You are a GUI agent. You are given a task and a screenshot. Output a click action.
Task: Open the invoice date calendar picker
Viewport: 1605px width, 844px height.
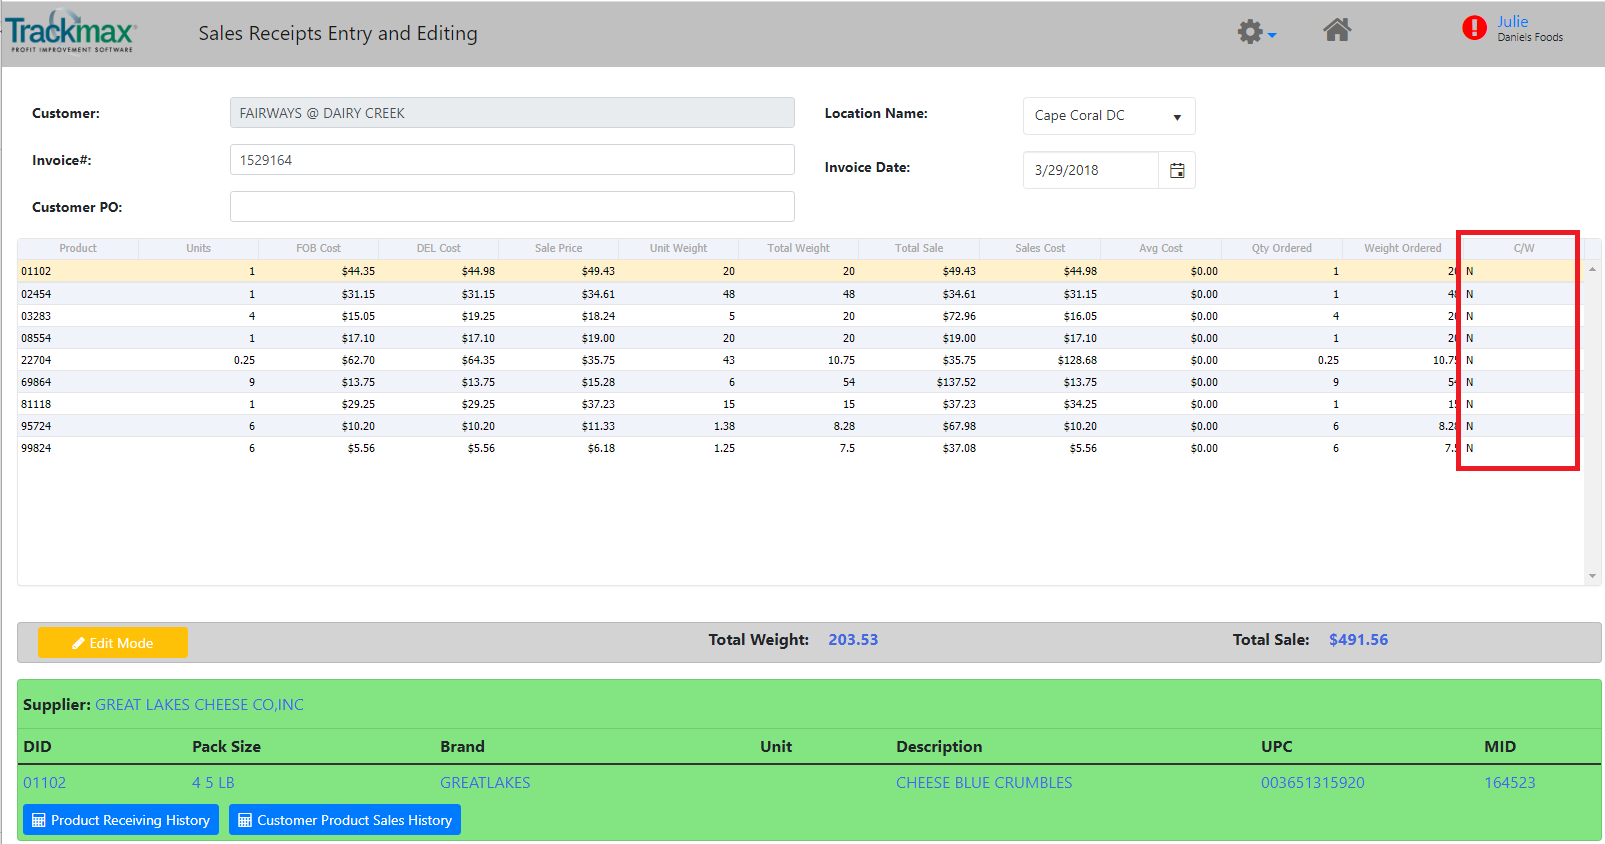pos(1177,171)
